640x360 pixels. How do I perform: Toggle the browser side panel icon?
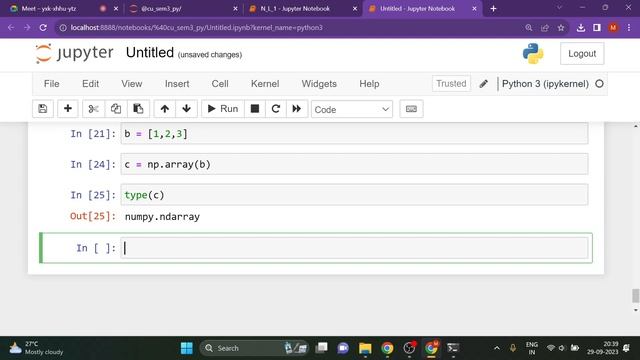coord(597,28)
